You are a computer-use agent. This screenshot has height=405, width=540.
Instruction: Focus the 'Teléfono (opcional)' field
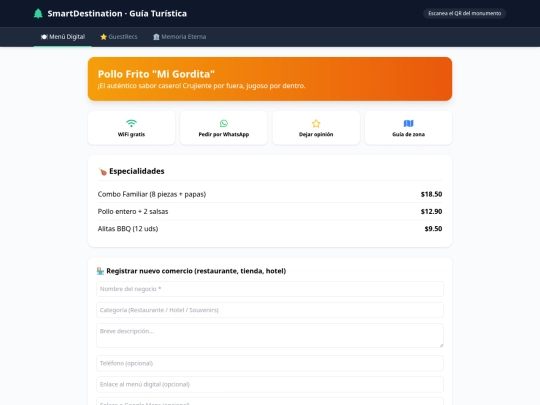click(x=270, y=363)
